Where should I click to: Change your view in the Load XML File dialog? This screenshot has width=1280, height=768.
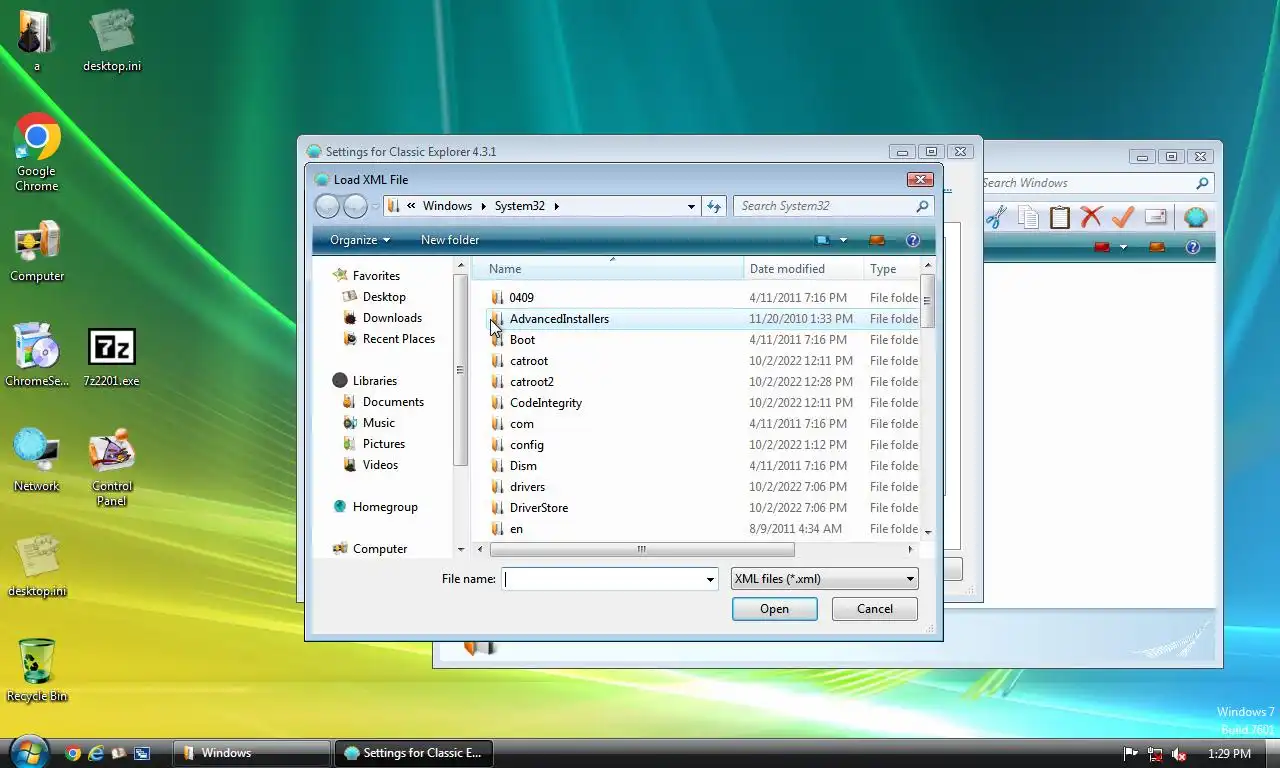click(x=823, y=240)
